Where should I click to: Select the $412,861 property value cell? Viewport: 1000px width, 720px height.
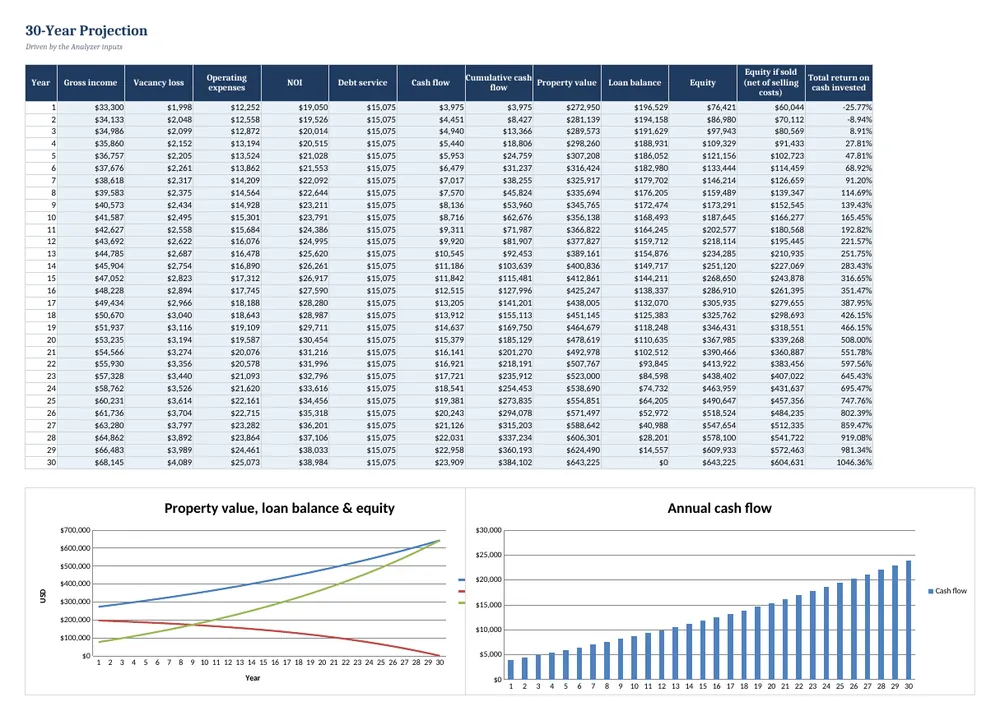(567, 279)
